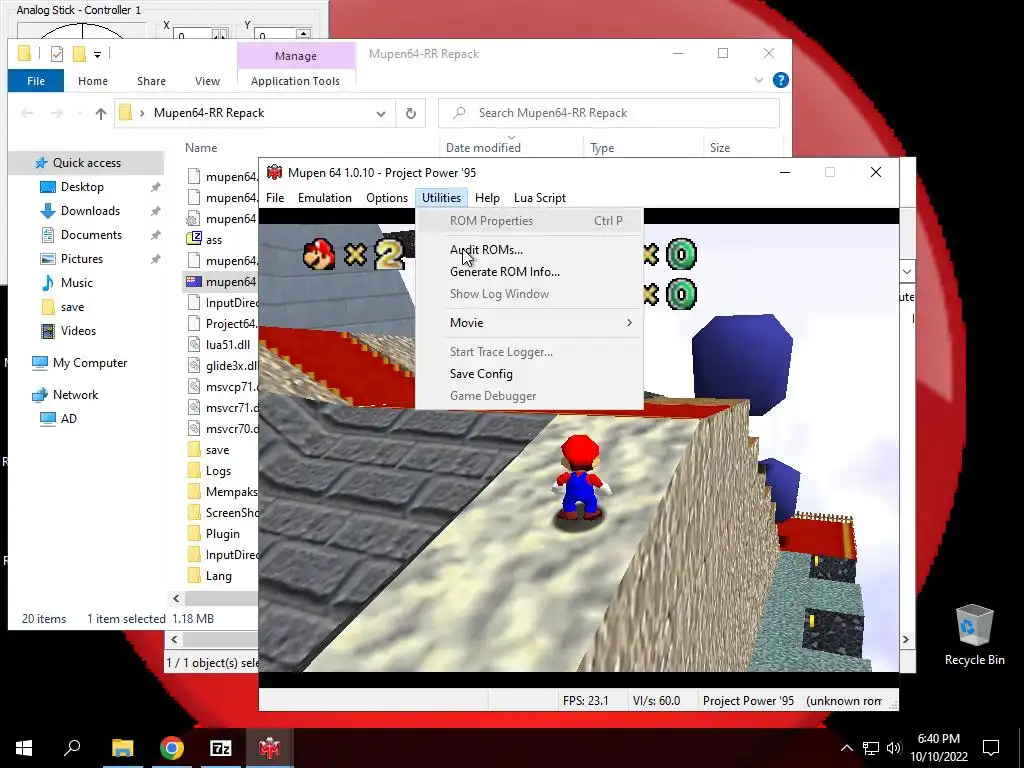Click Explorer Up one level arrow
Viewport: 1024px width, 768px height.
click(x=101, y=114)
